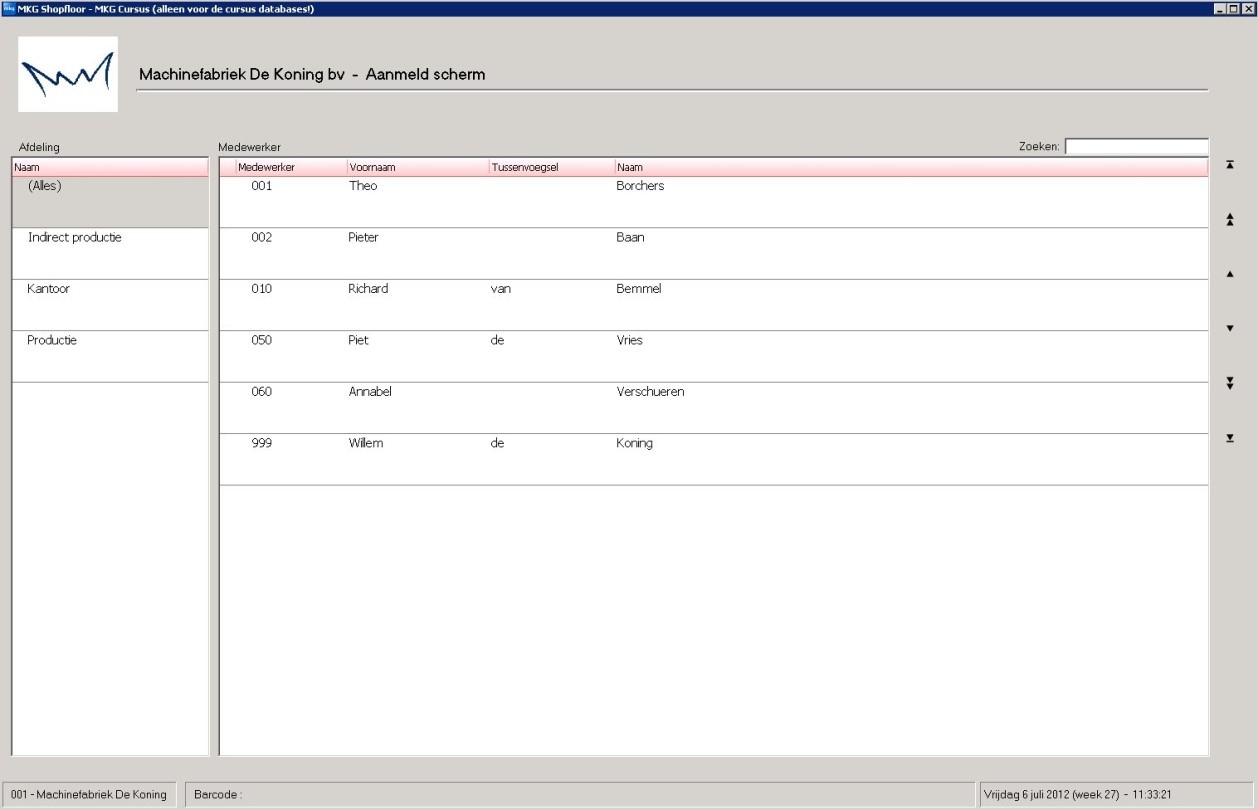Image resolution: width=1258 pixels, height=810 pixels.
Task: Click surname Borchers
Action: pyautogui.click(x=640, y=186)
